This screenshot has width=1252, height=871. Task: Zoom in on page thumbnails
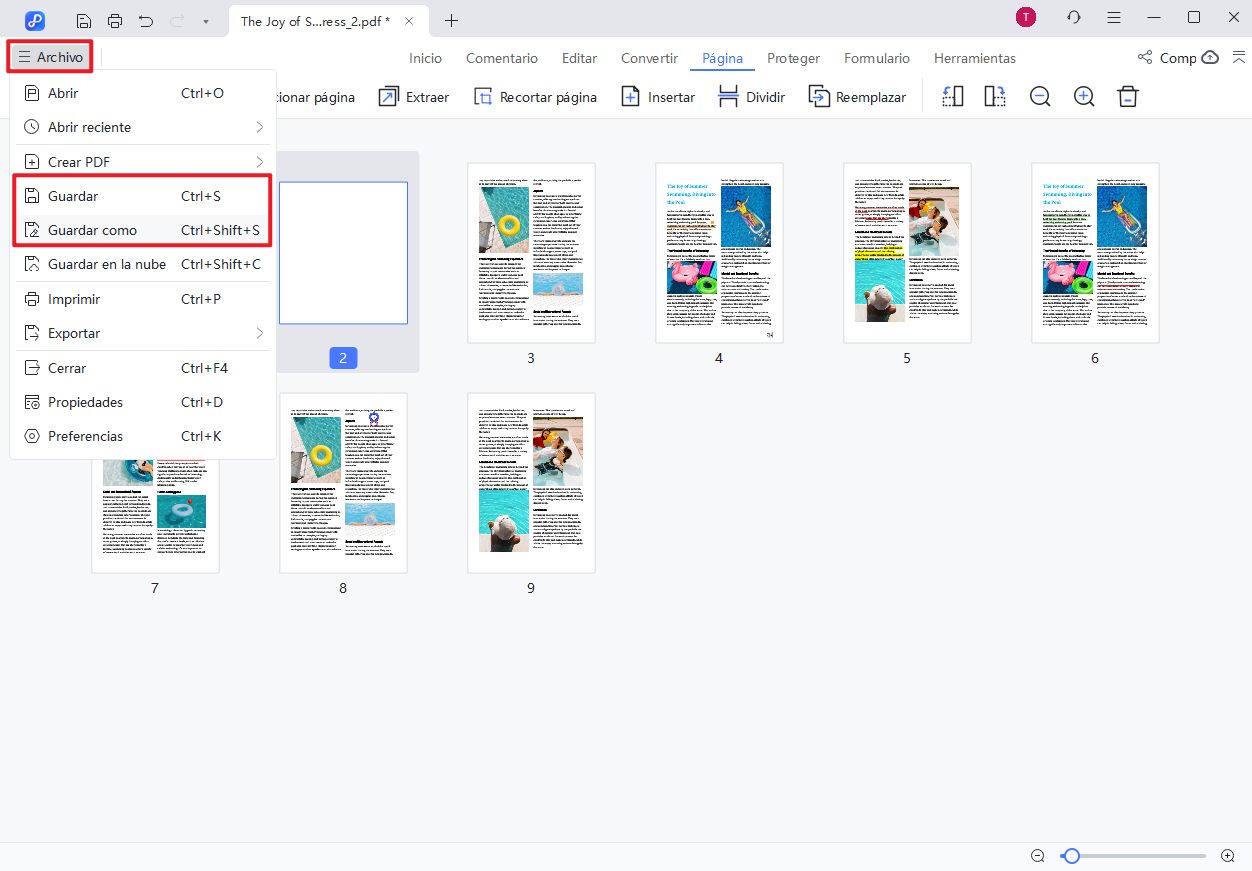1083,96
